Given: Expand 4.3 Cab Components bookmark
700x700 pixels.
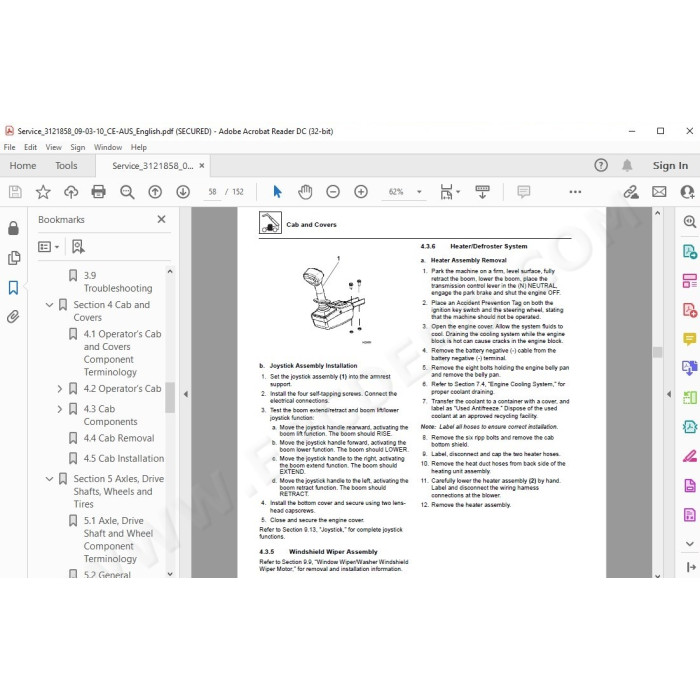Looking at the screenshot, I should (x=59, y=409).
